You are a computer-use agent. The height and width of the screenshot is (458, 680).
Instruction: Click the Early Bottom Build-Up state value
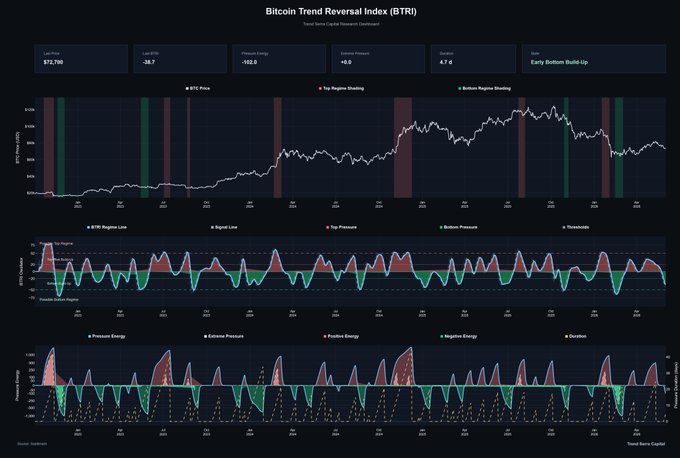[559, 62]
